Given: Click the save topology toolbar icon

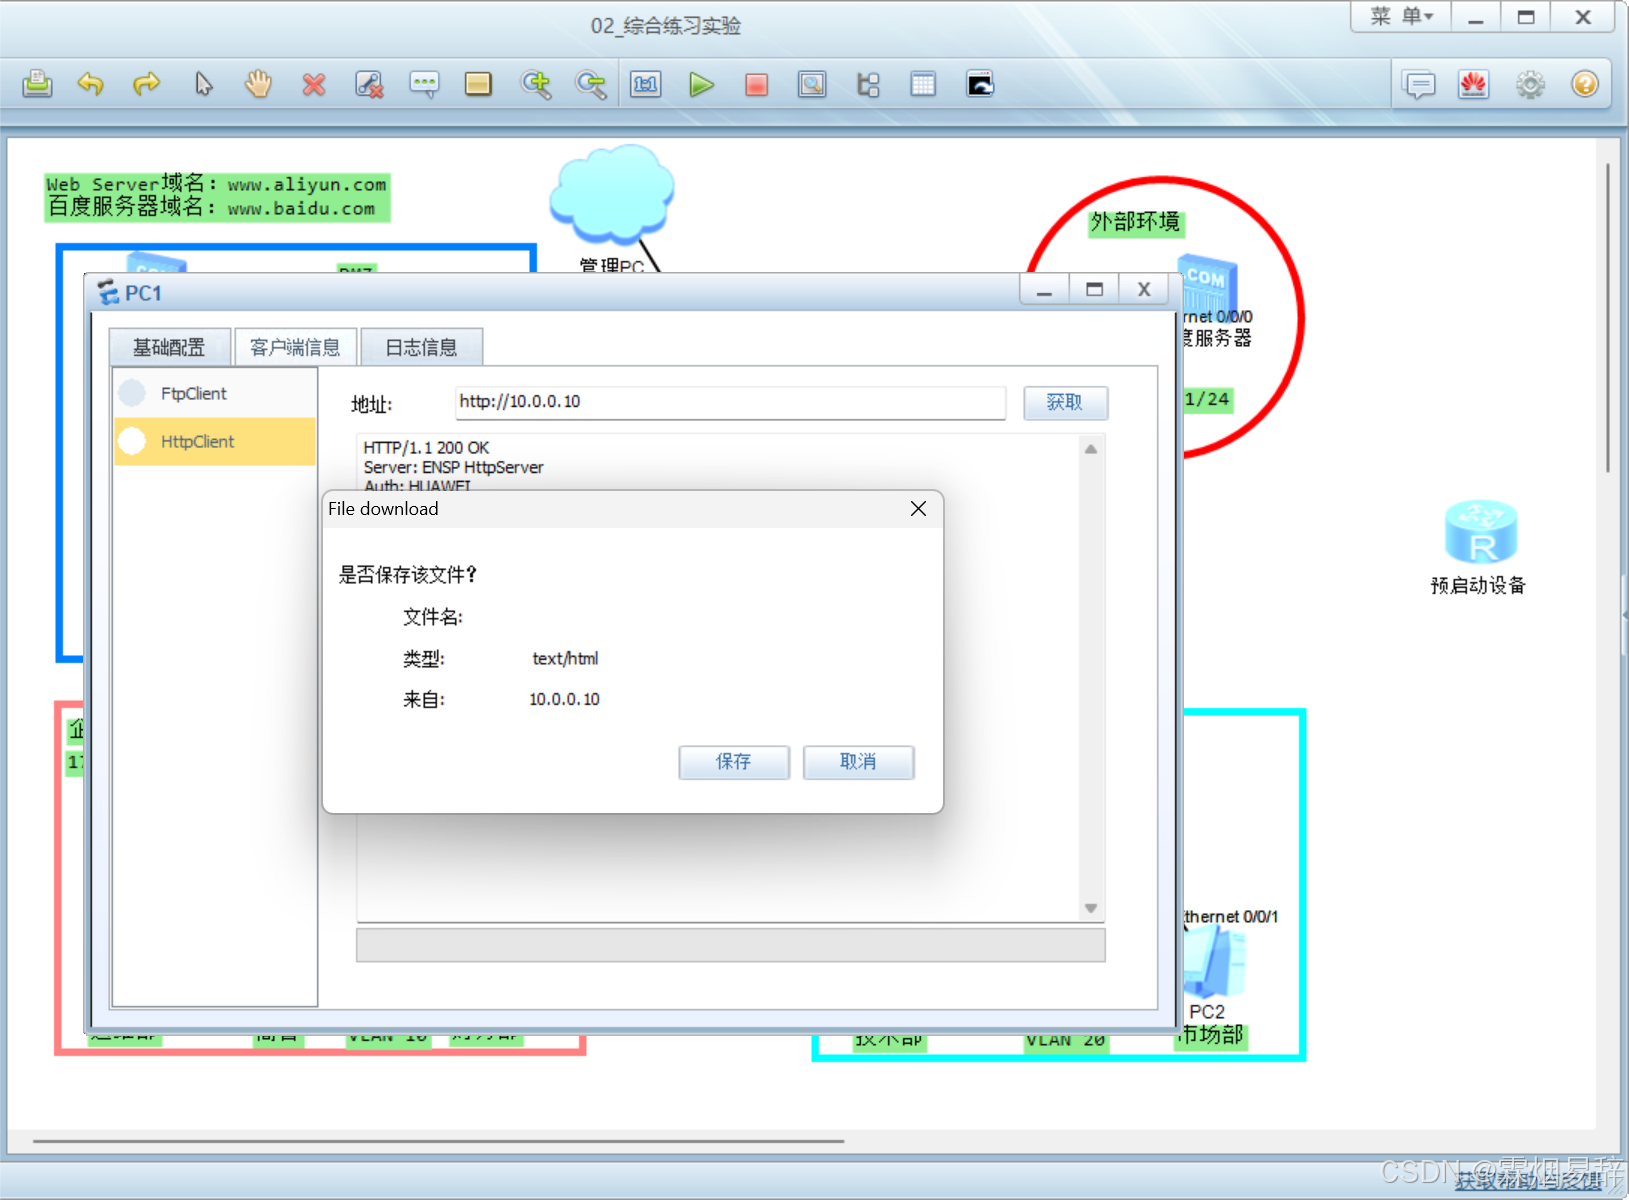Looking at the screenshot, I should (x=37, y=84).
